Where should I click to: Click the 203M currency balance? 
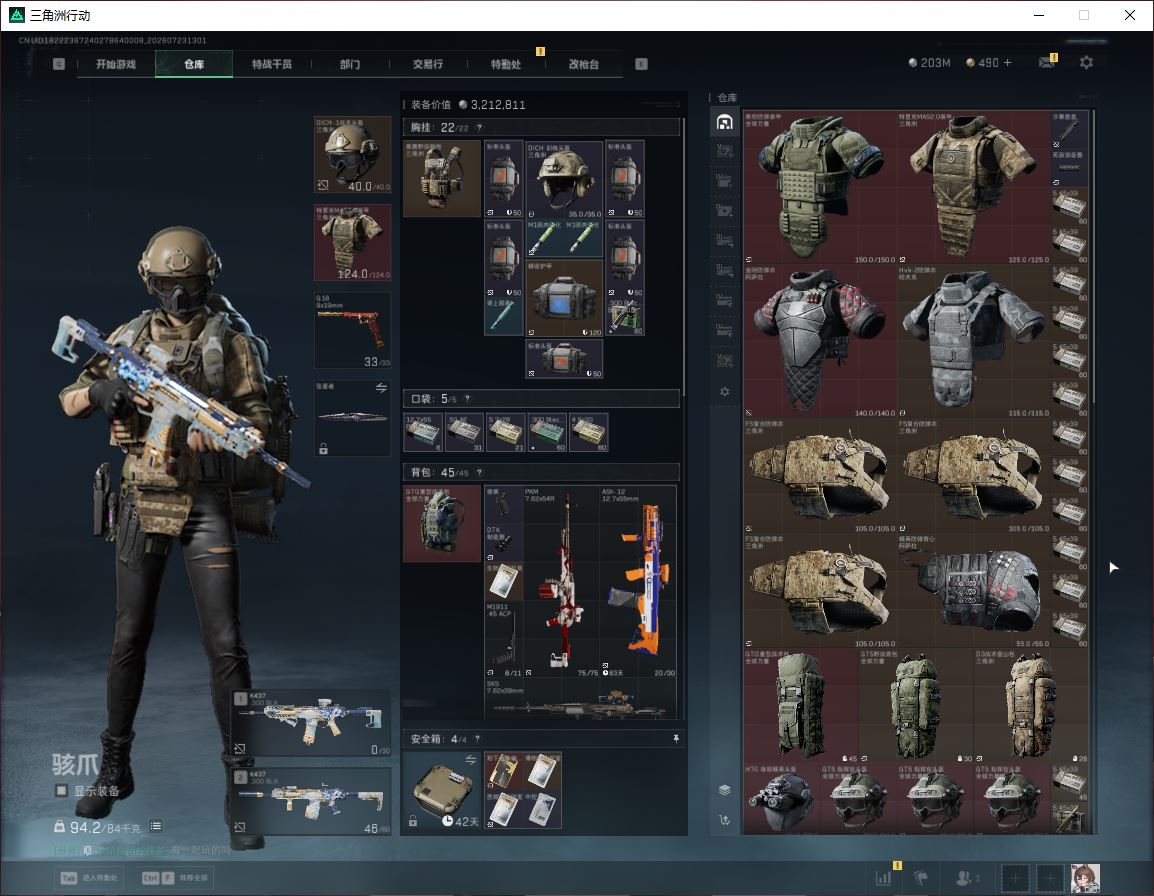(930, 63)
